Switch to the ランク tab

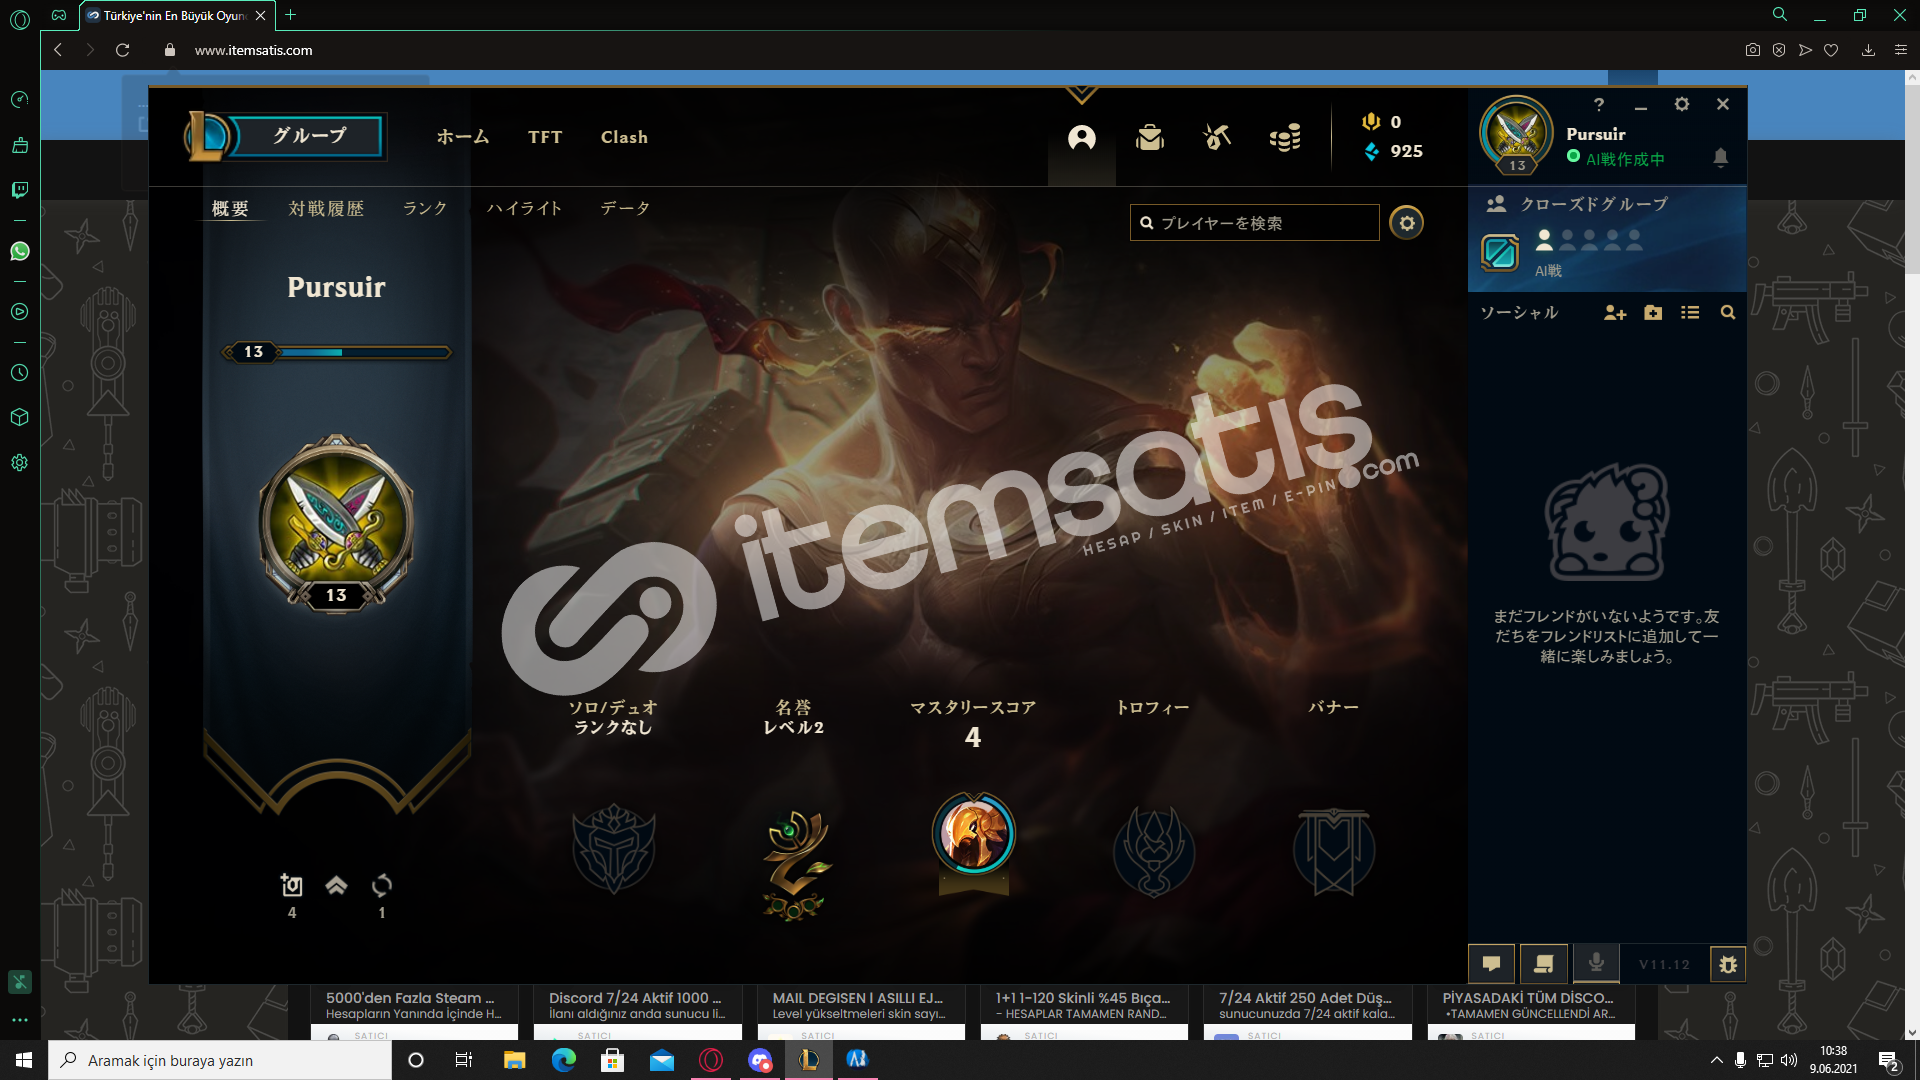pos(425,208)
